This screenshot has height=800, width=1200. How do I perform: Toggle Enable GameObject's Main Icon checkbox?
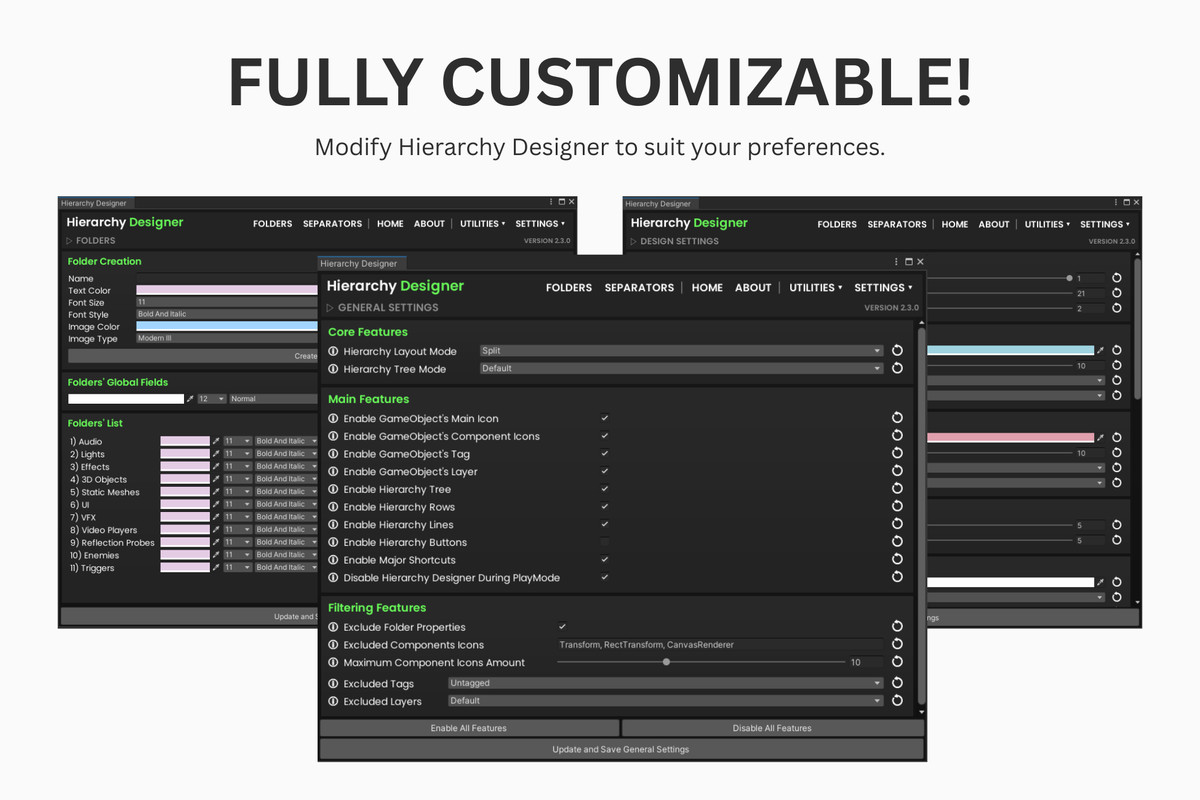pos(605,418)
